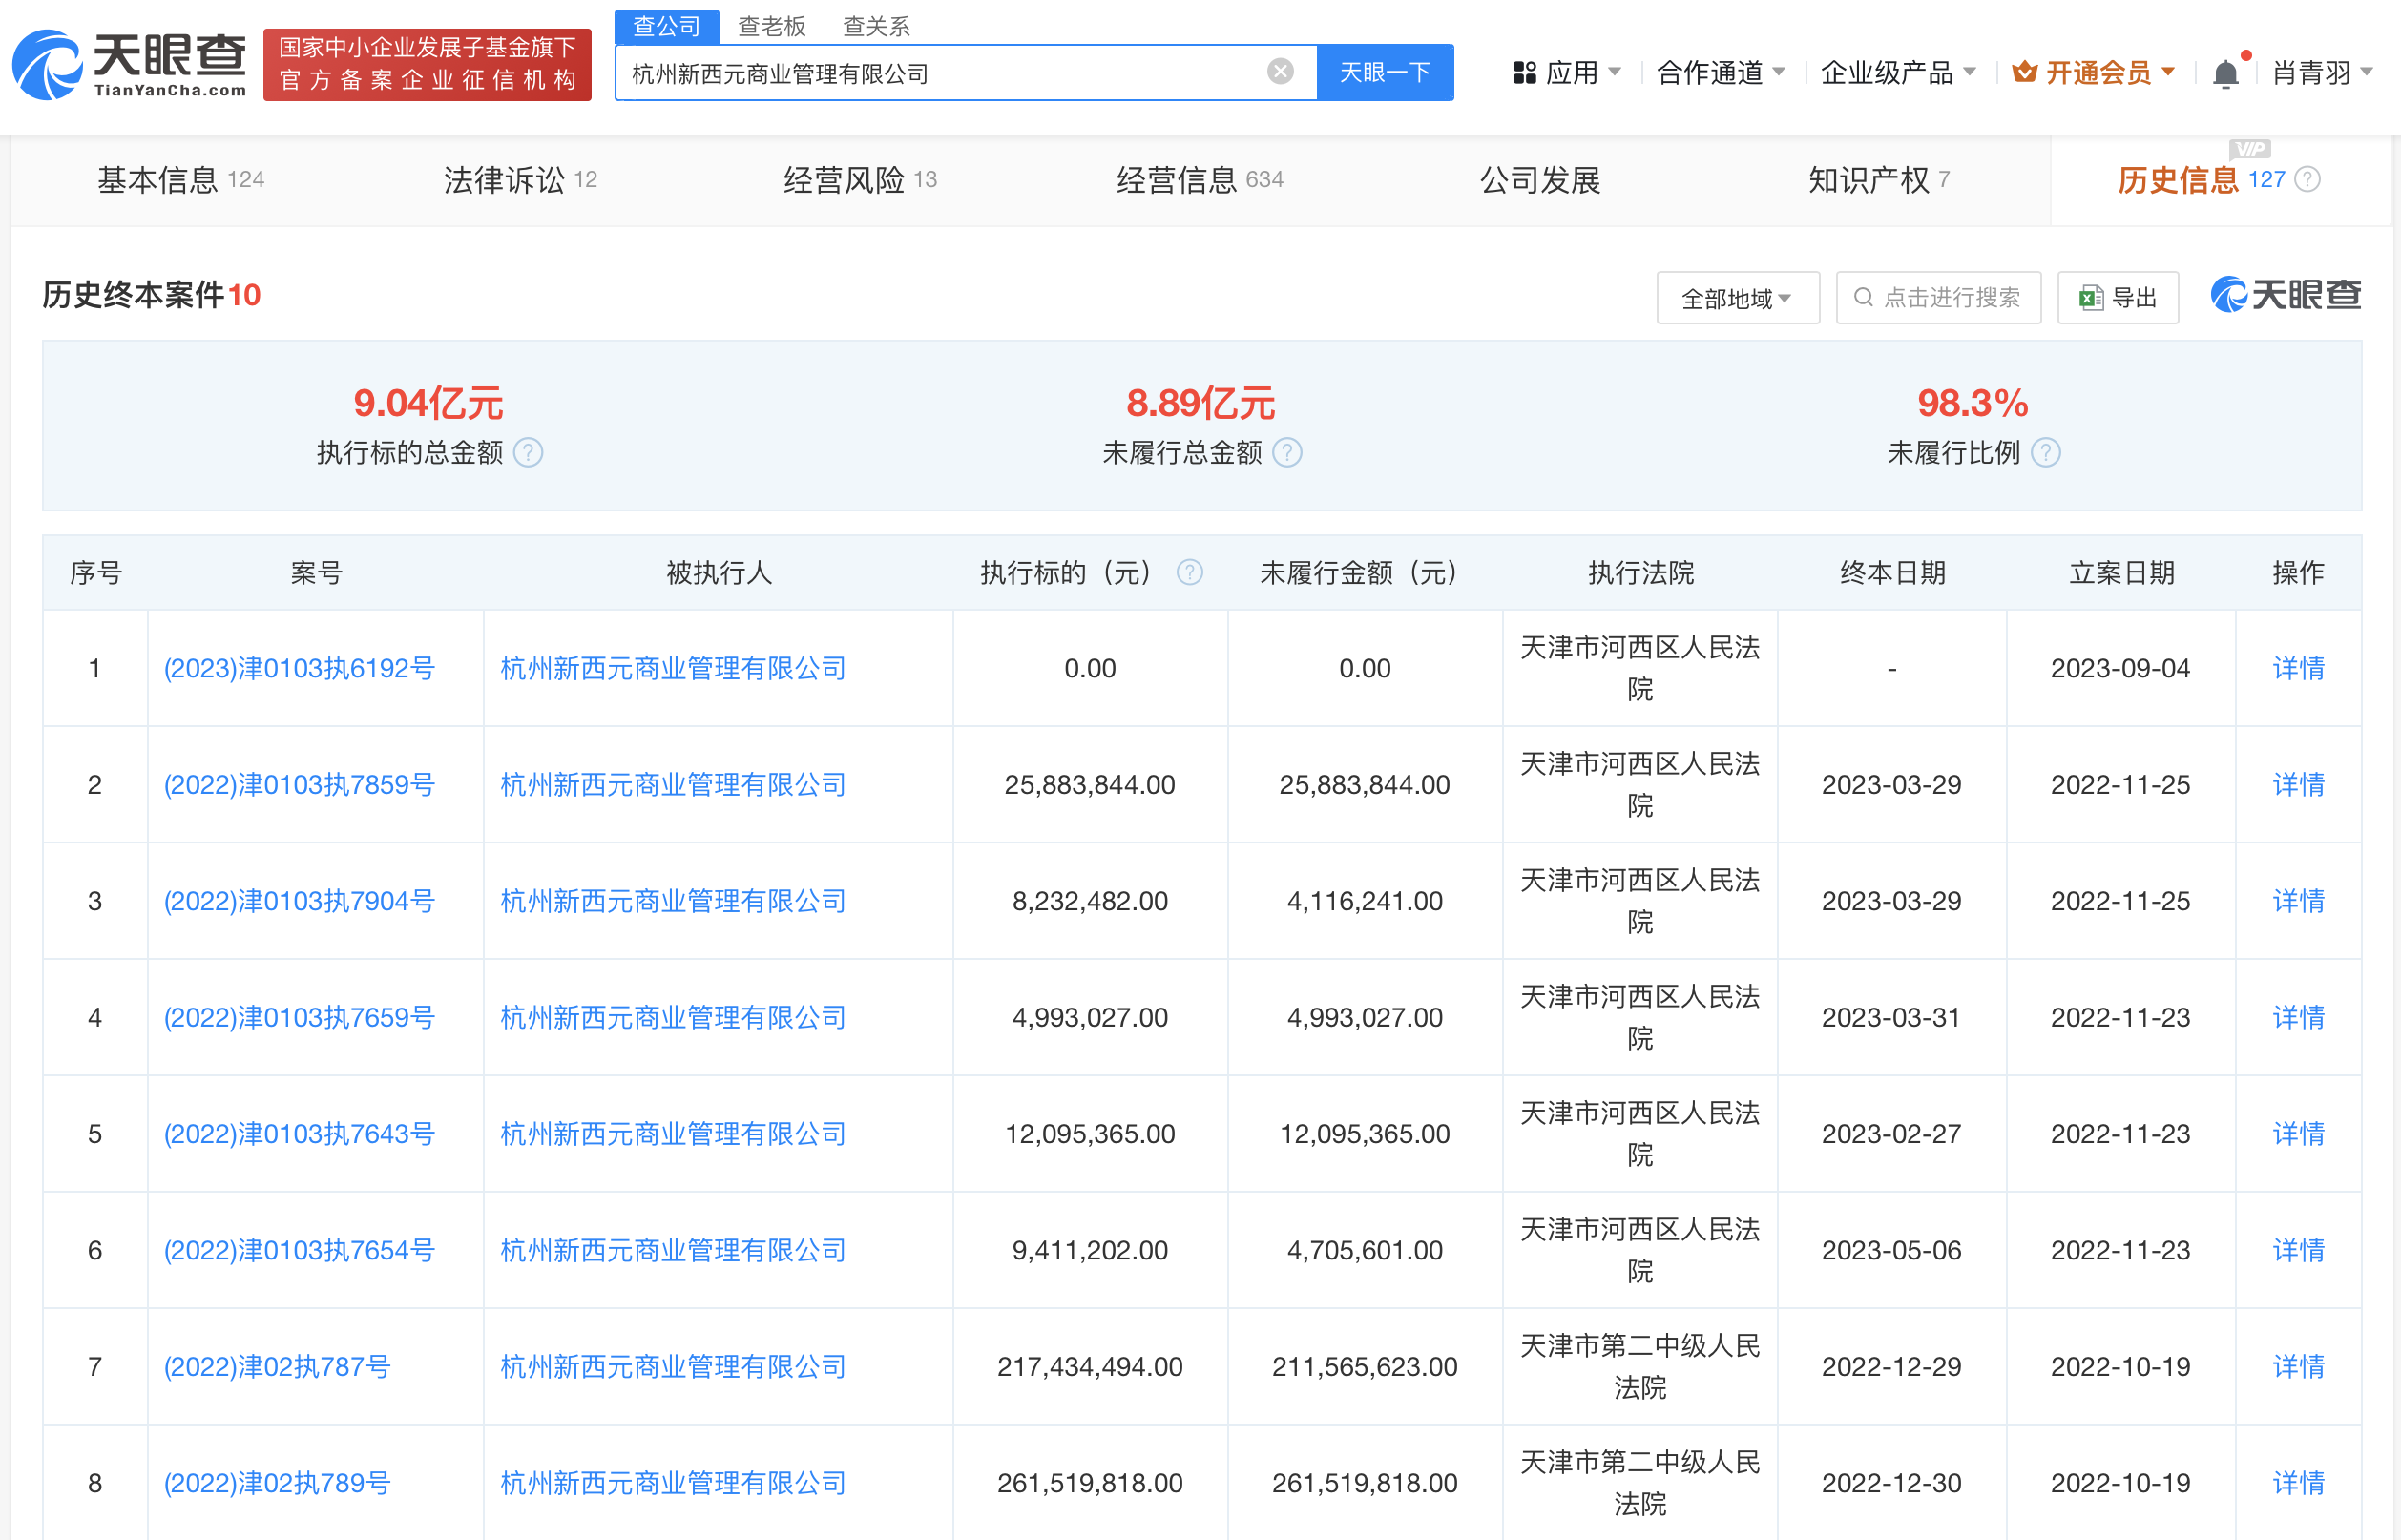
Task: Click magnifier icon in 点击进行搜索 box
Action: pyautogui.click(x=1863, y=298)
